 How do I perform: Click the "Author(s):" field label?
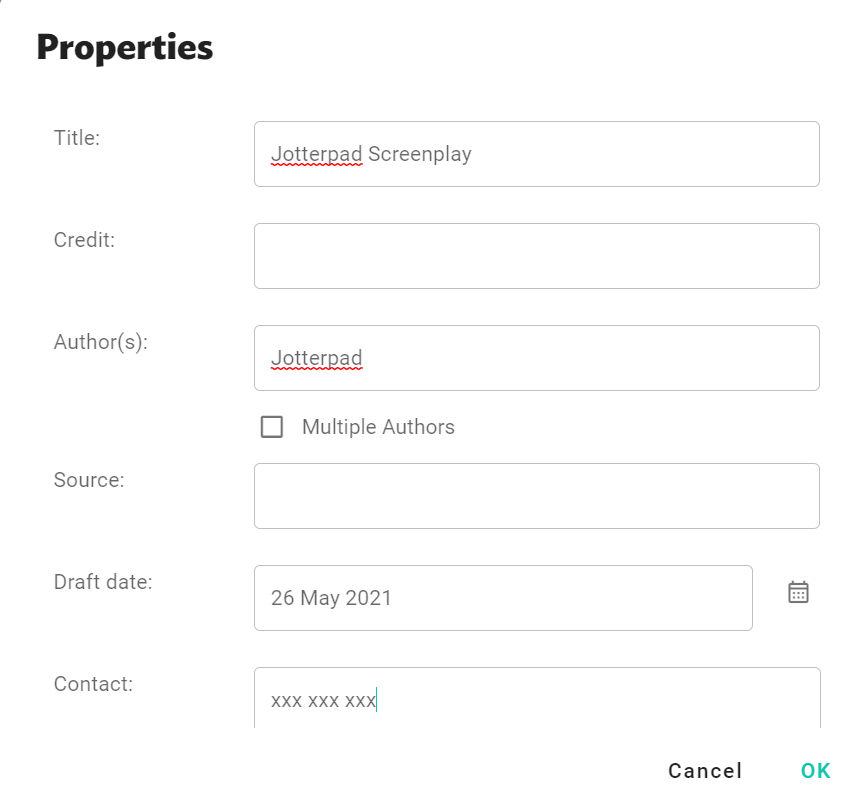(101, 342)
